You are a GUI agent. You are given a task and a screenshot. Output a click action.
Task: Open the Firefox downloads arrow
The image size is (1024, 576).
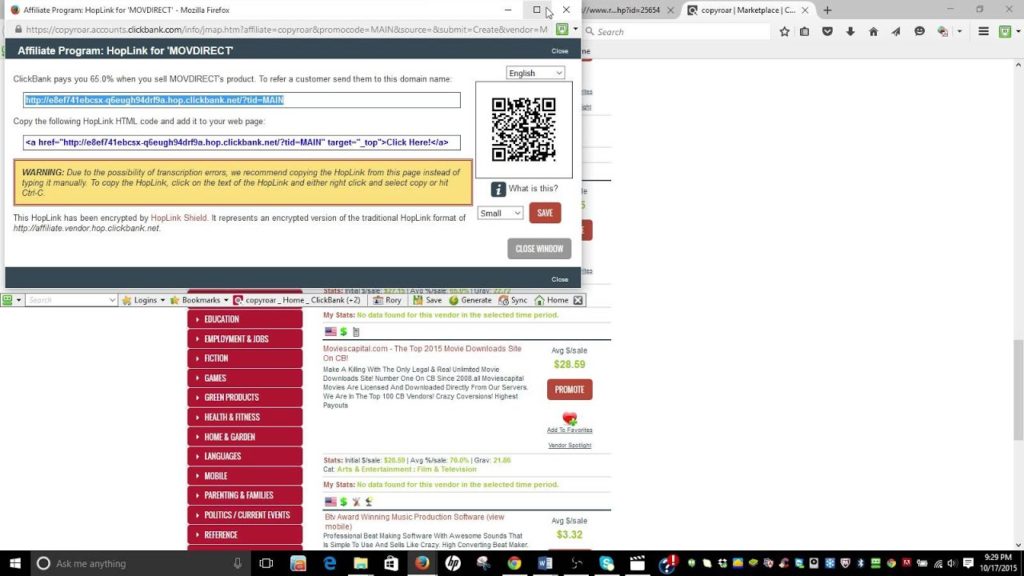850,31
